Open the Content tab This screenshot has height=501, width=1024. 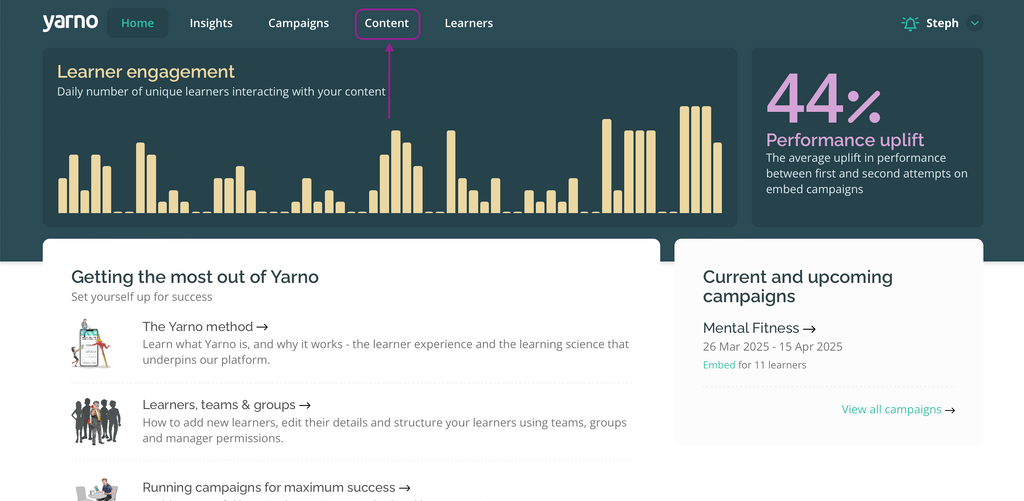coord(387,24)
